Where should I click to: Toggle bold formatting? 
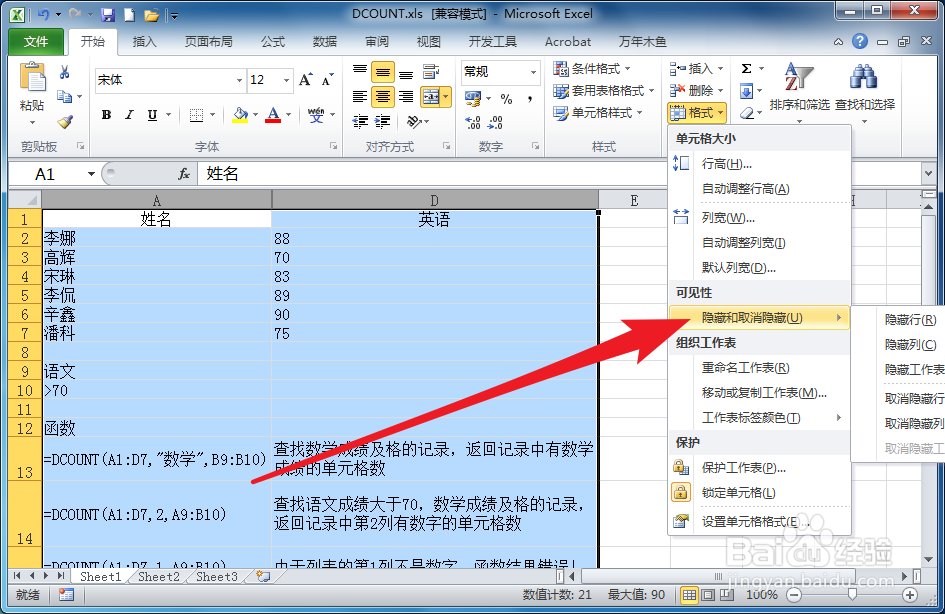coord(107,114)
